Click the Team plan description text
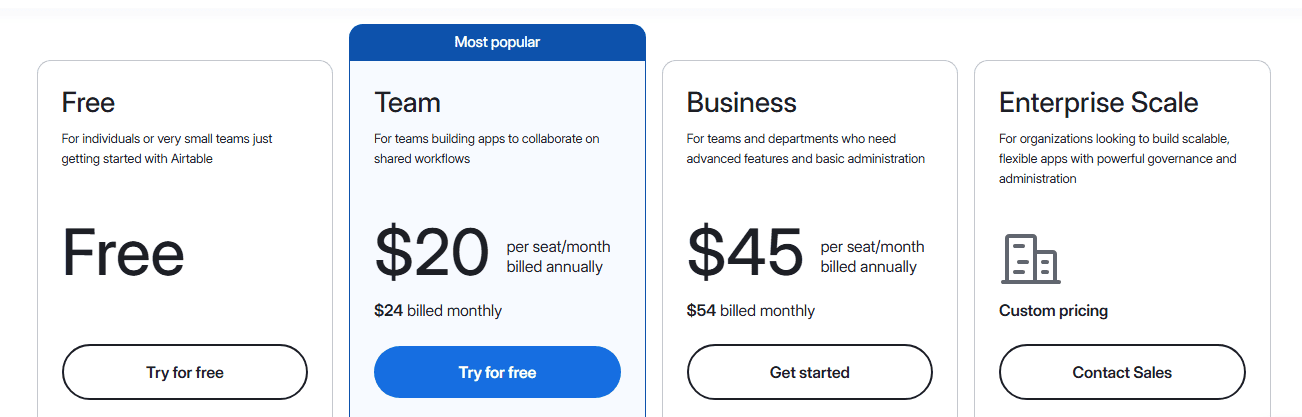Viewport: 1302px width, 417px height. [486, 148]
